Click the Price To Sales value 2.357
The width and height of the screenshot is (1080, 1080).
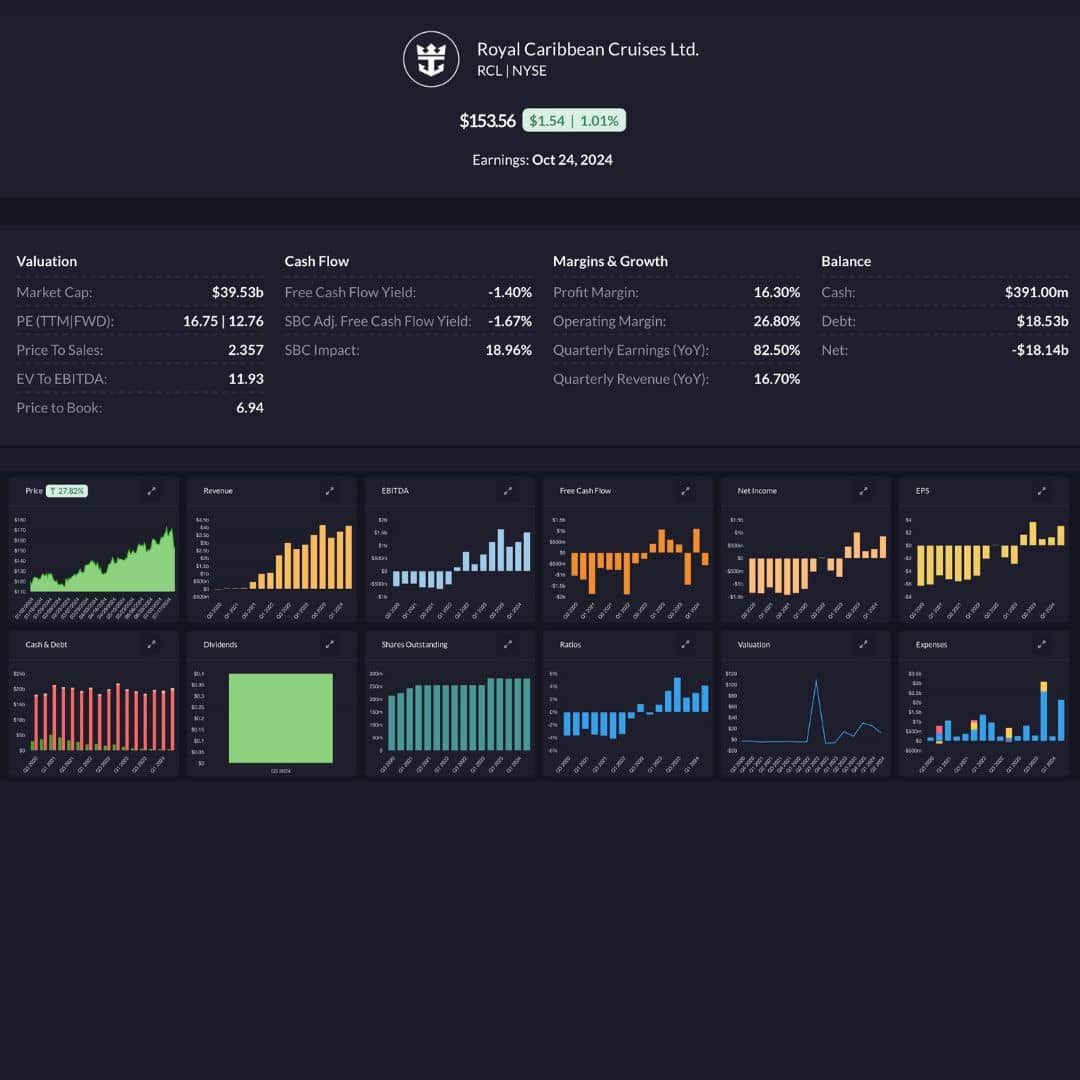tap(246, 350)
